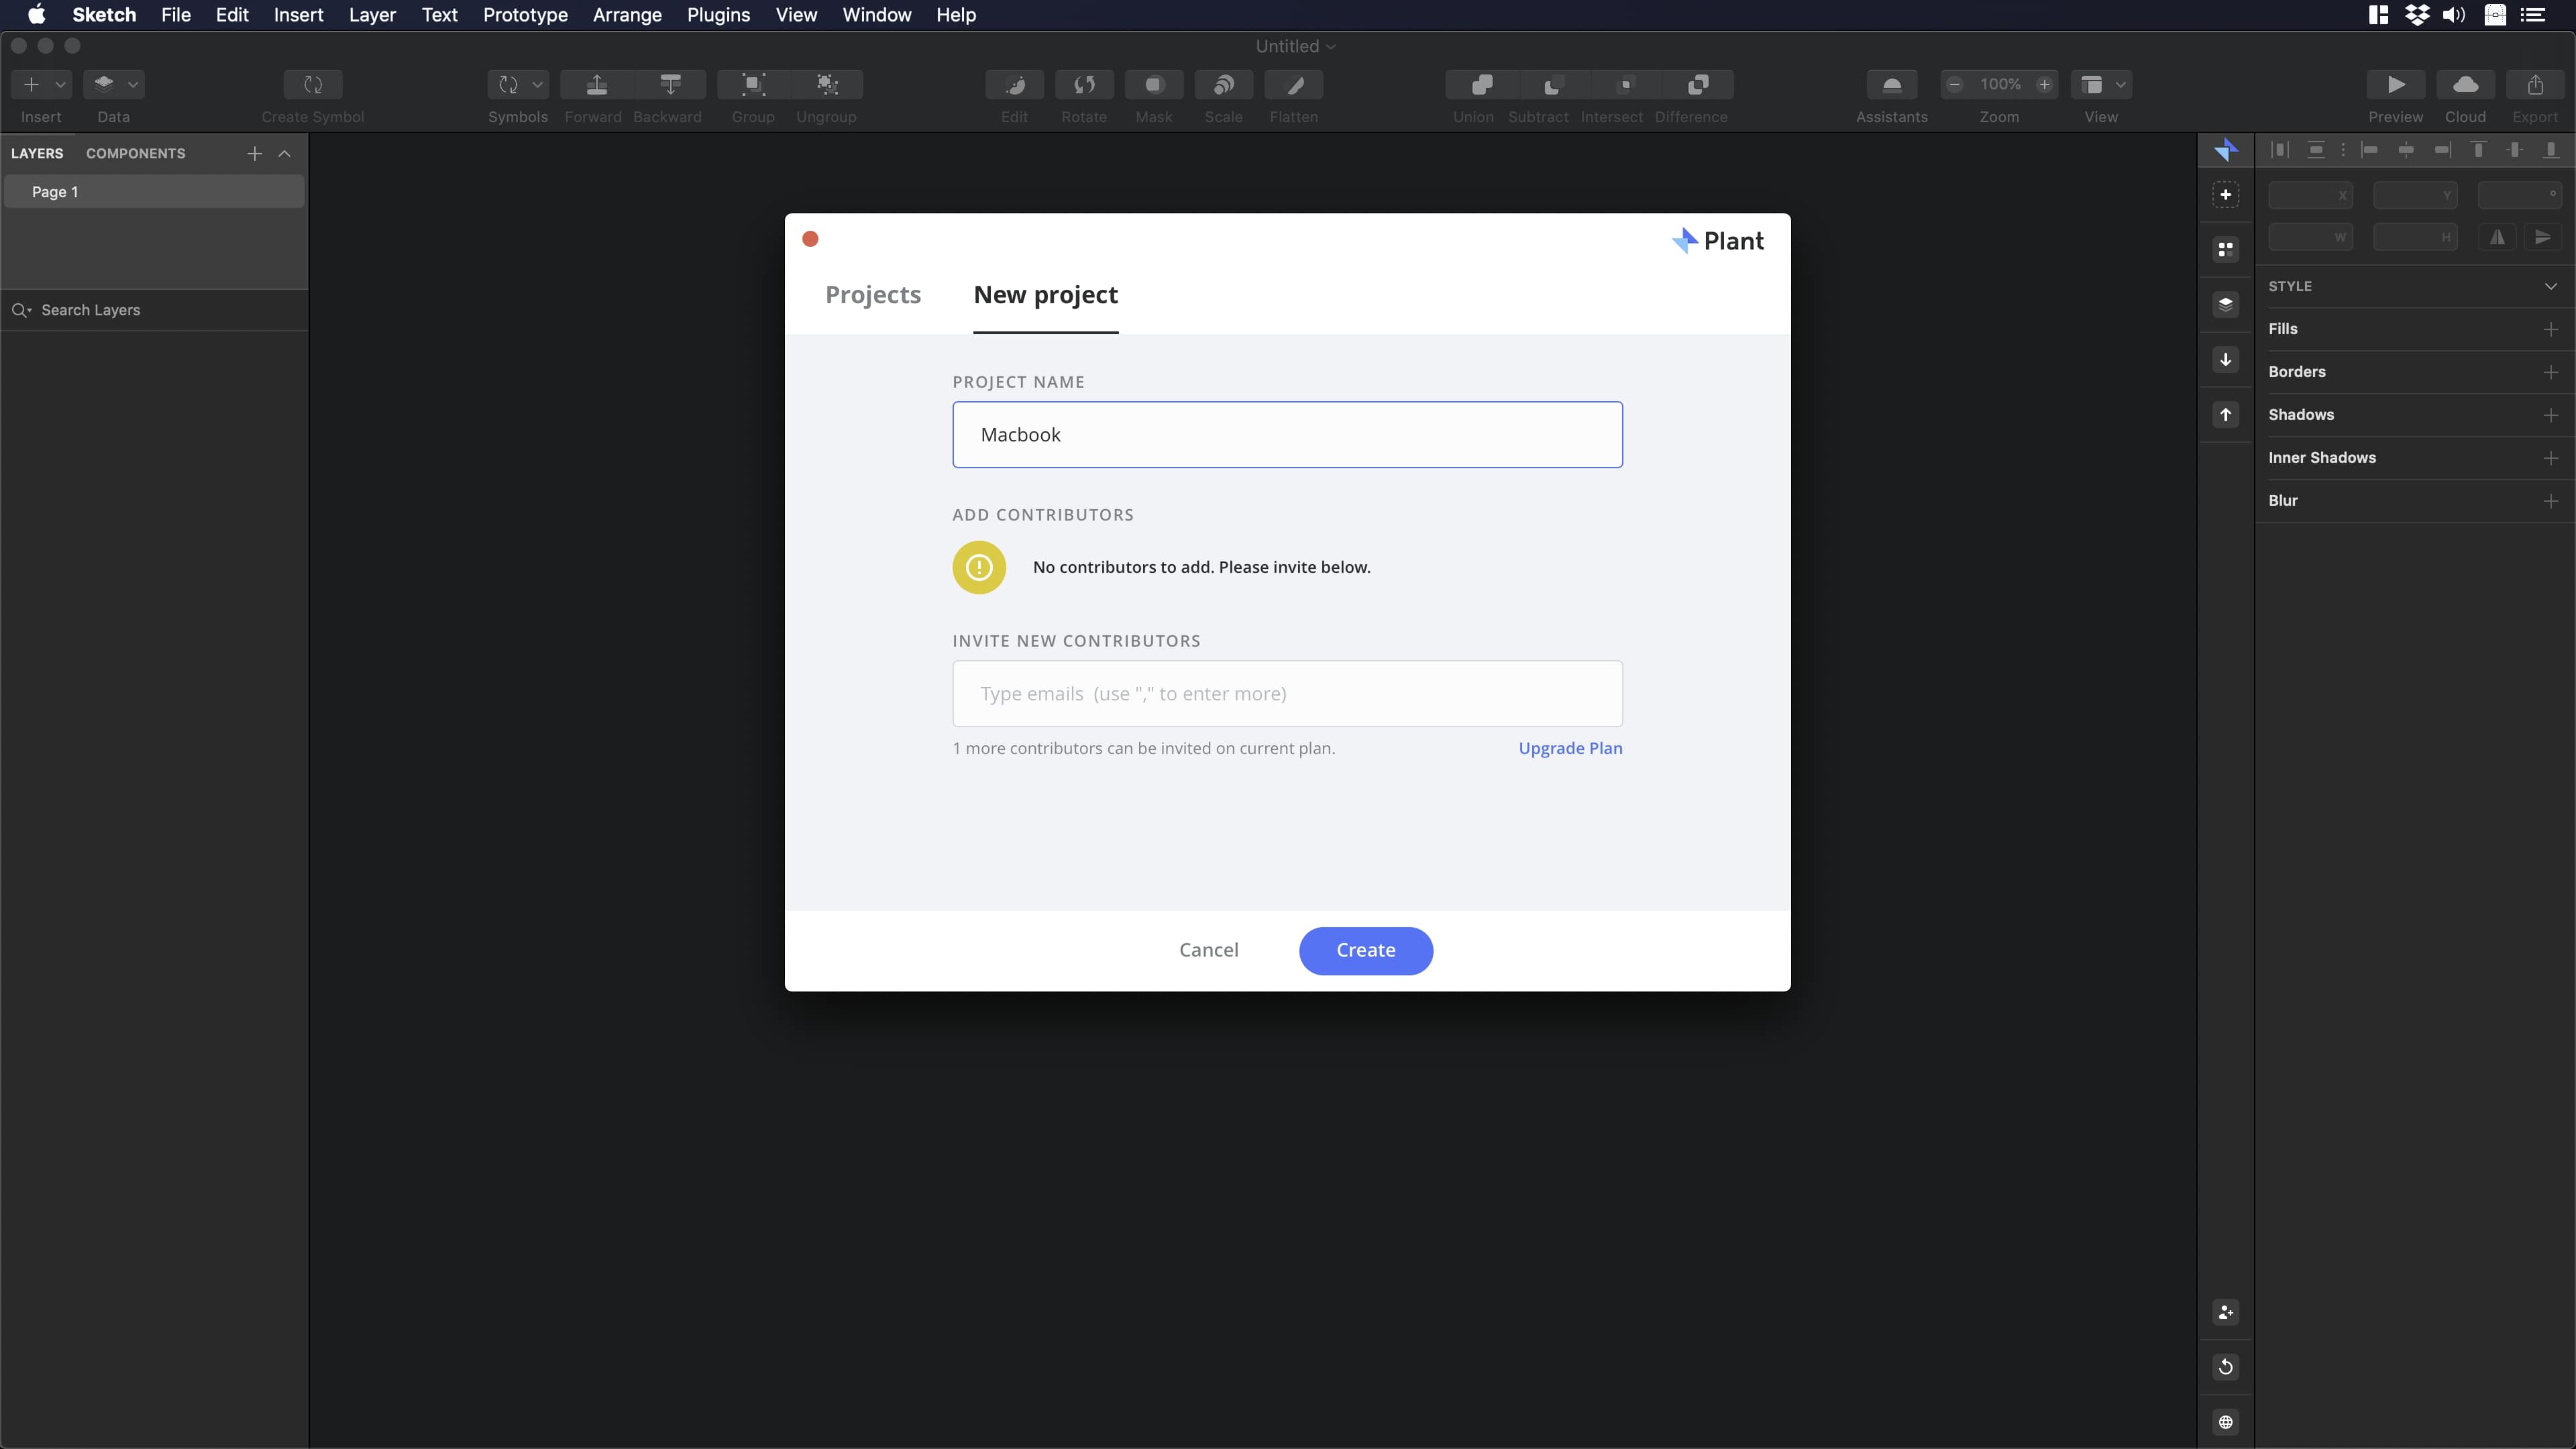
Task: Open the Preview play icon in toolbar
Action: click(x=2395, y=85)
